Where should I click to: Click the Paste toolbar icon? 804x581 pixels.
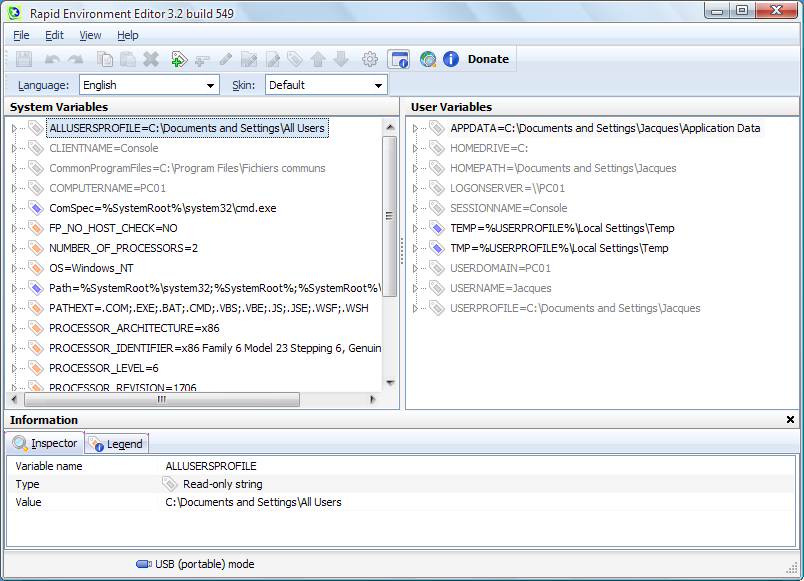128,59
